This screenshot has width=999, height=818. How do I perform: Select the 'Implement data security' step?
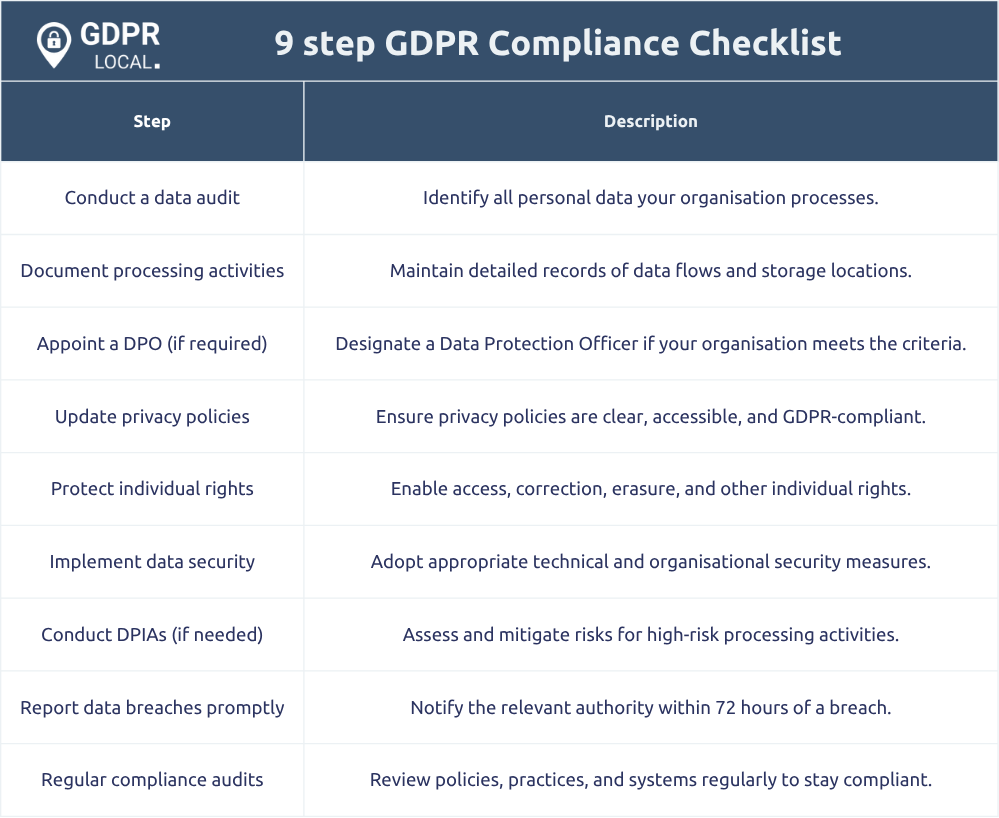(152, 562)
